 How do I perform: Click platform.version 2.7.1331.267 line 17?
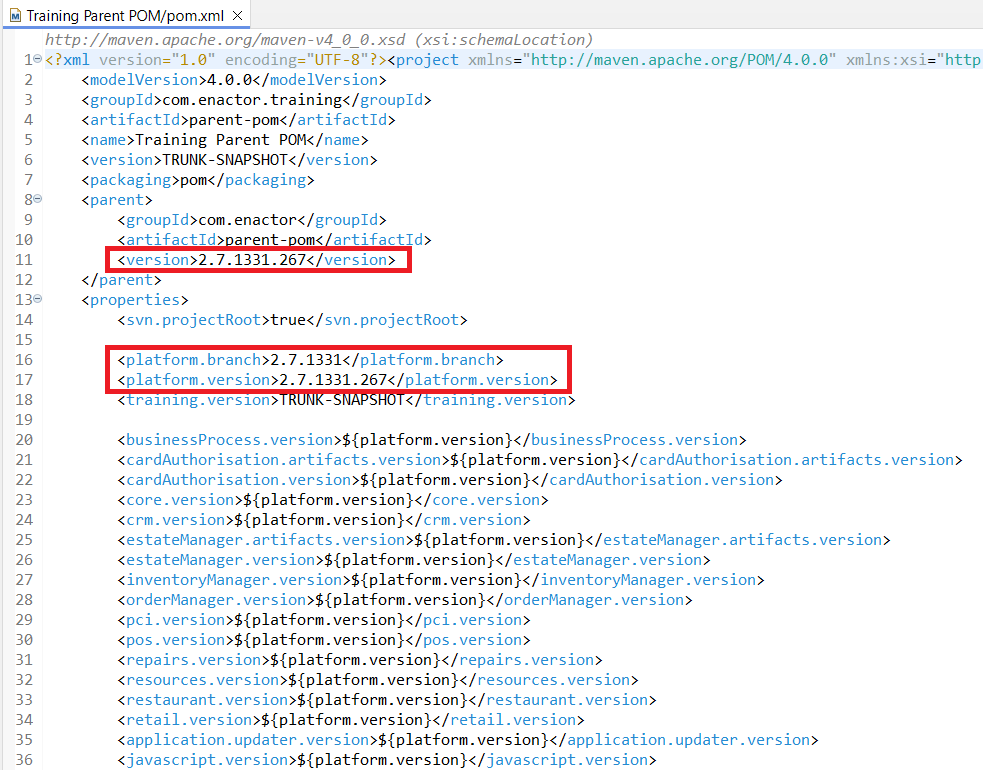[x=337, y=380]
